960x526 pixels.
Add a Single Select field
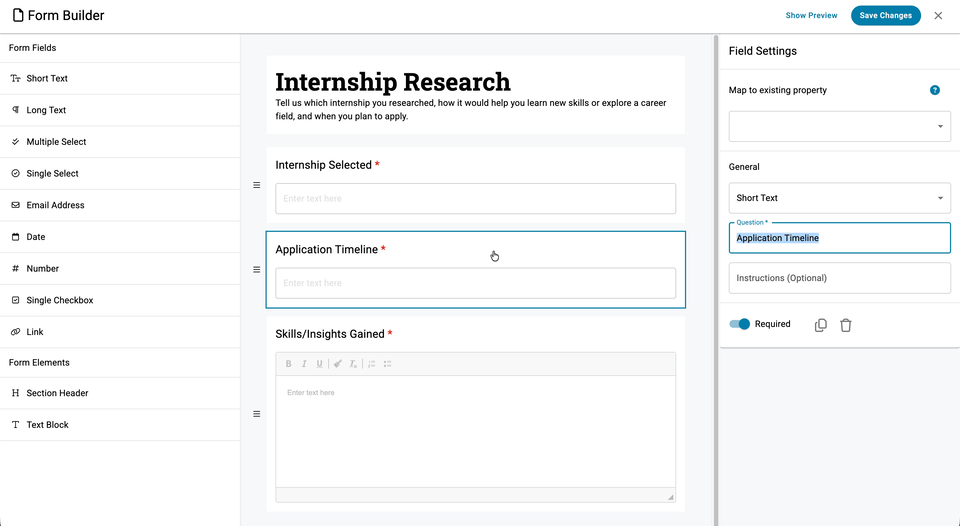[x=52, y=174]
